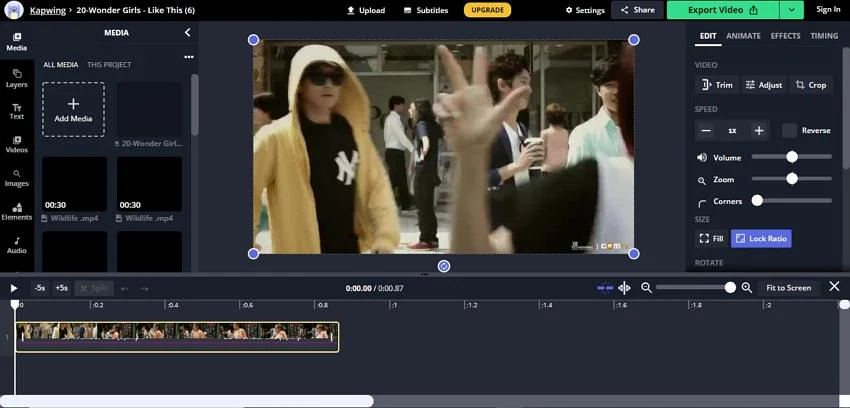Open the Audio sidebar panel

pyautogui.click(x=17, y=245)
